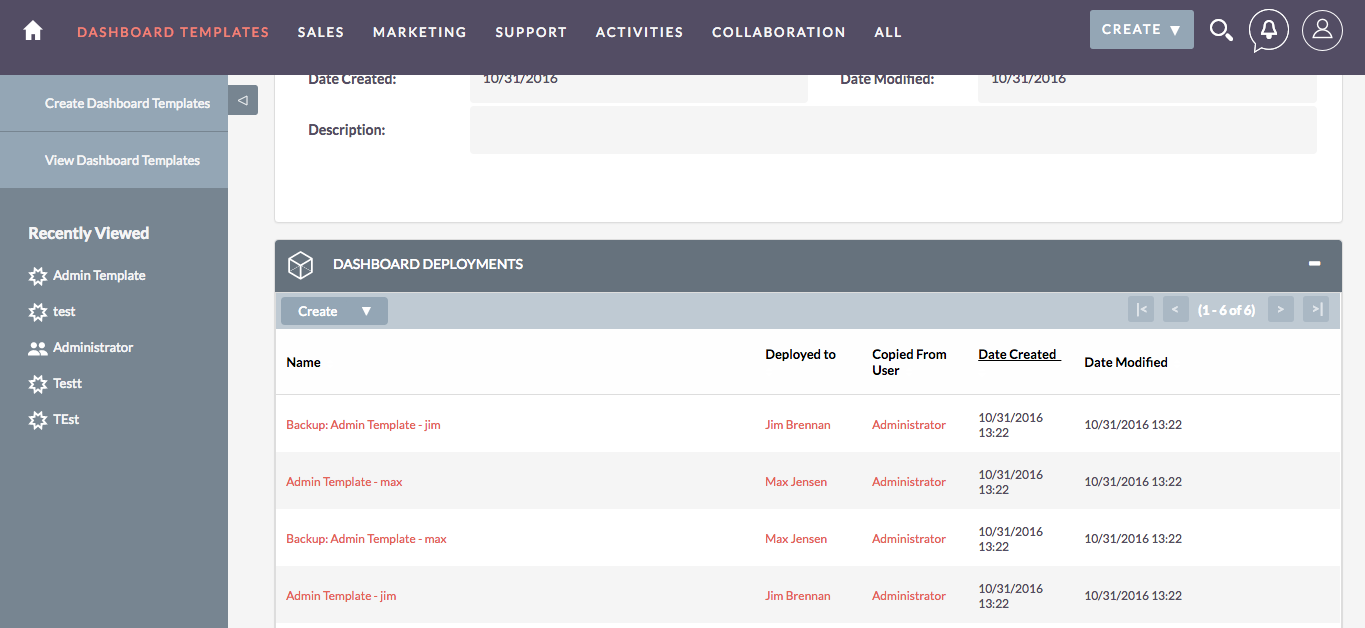The width and height of the screenshot is (1365, 628).
Task: Click the Dashboard Deployments cube icon
Action: [300, 265]
